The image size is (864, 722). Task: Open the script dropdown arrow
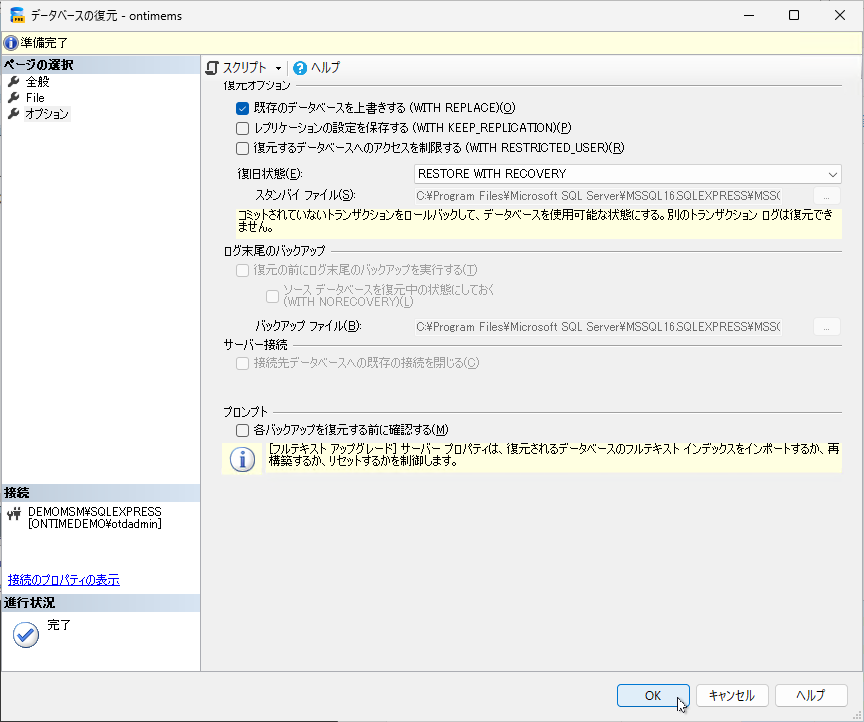point(278,68)
